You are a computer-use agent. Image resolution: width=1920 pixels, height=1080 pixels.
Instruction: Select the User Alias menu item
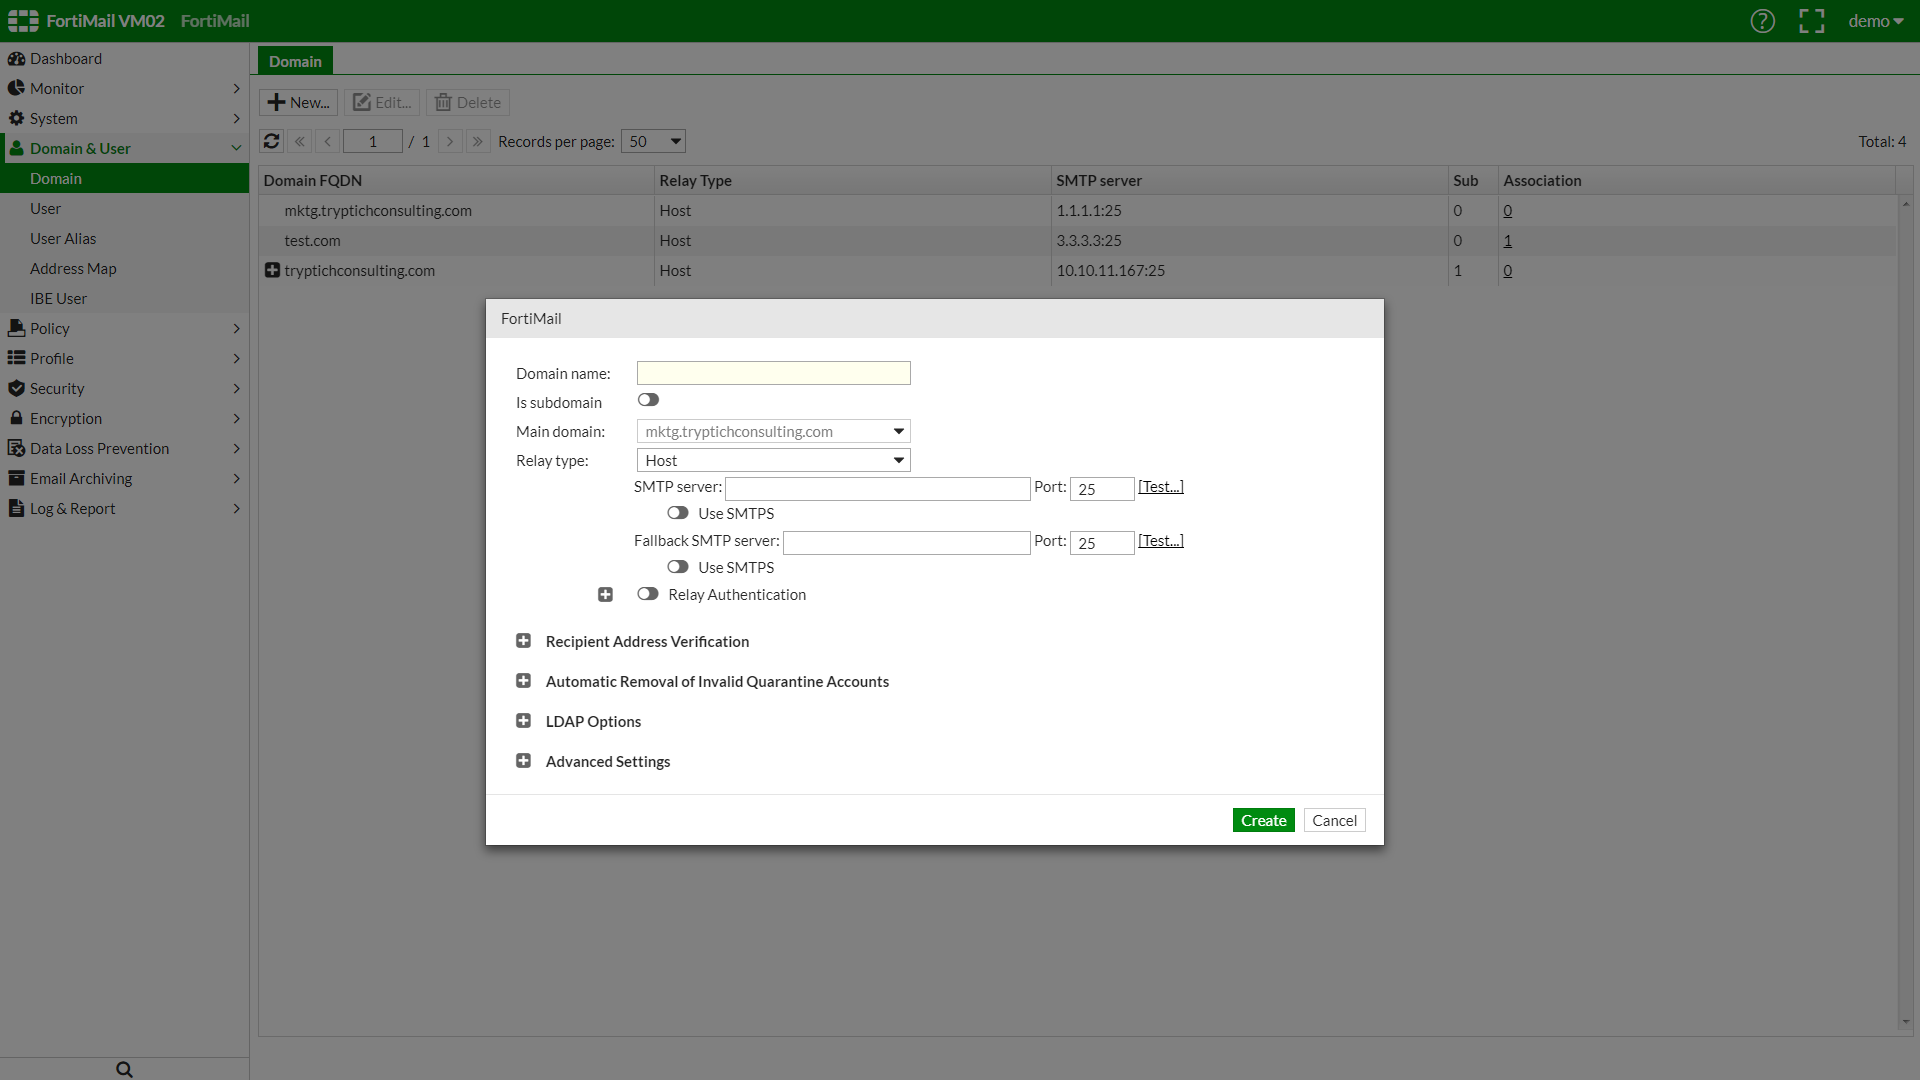tap(63, 238)
